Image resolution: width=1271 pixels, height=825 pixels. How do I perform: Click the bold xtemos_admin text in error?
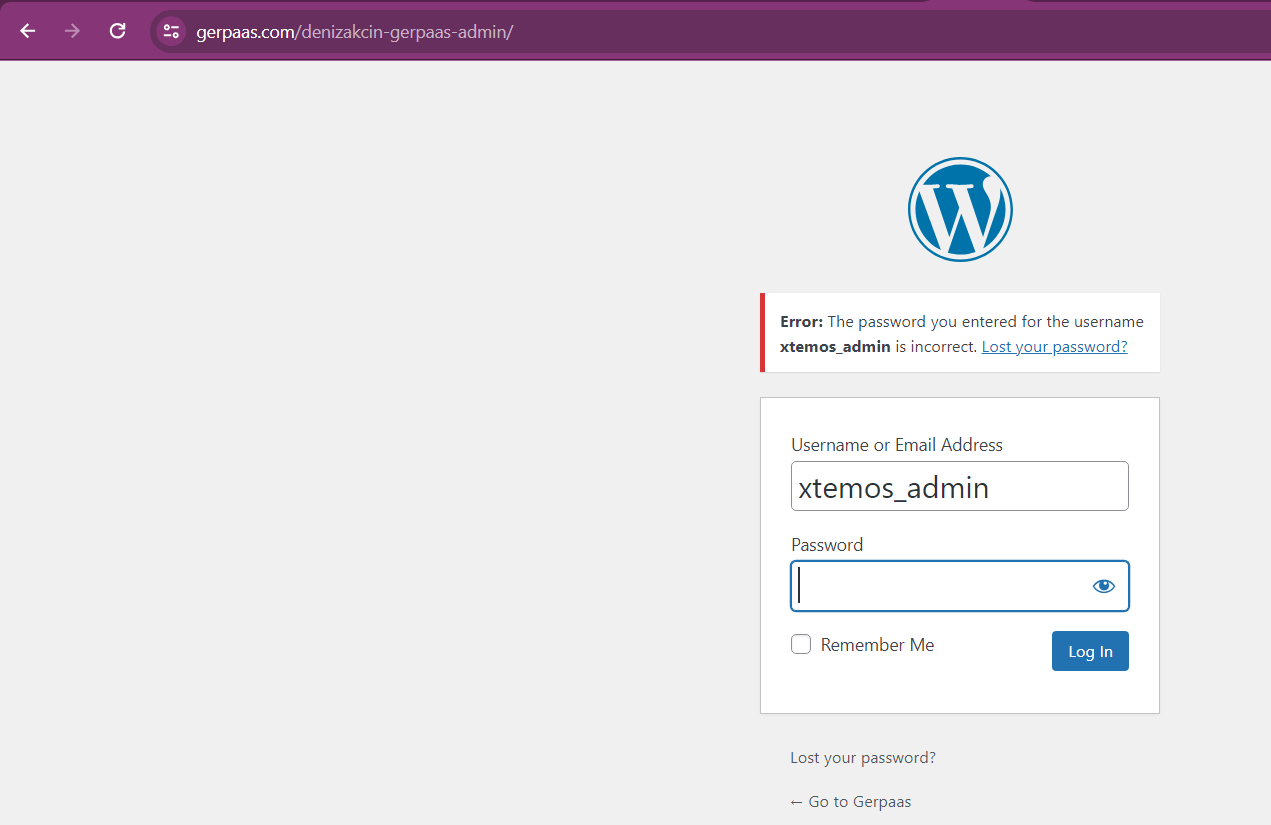835,347
